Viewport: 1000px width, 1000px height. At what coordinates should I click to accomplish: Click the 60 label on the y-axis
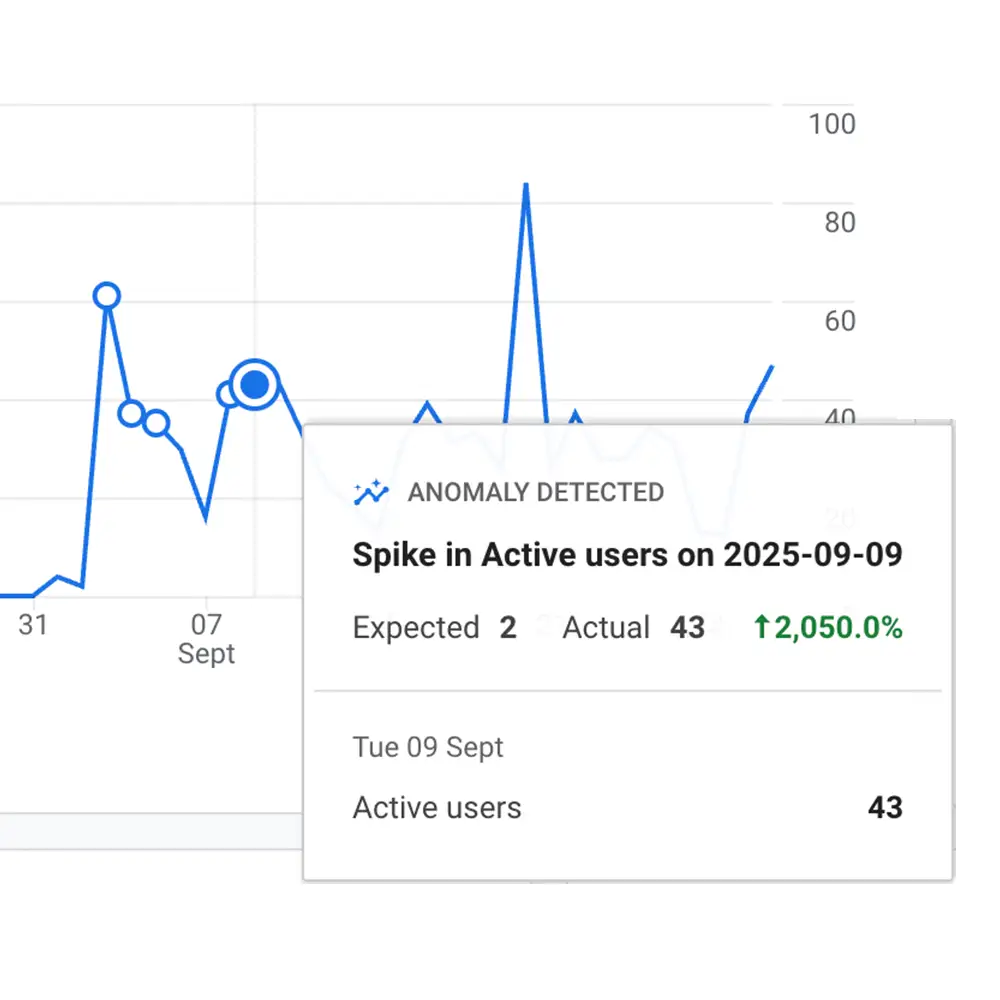tap(840, 321)
